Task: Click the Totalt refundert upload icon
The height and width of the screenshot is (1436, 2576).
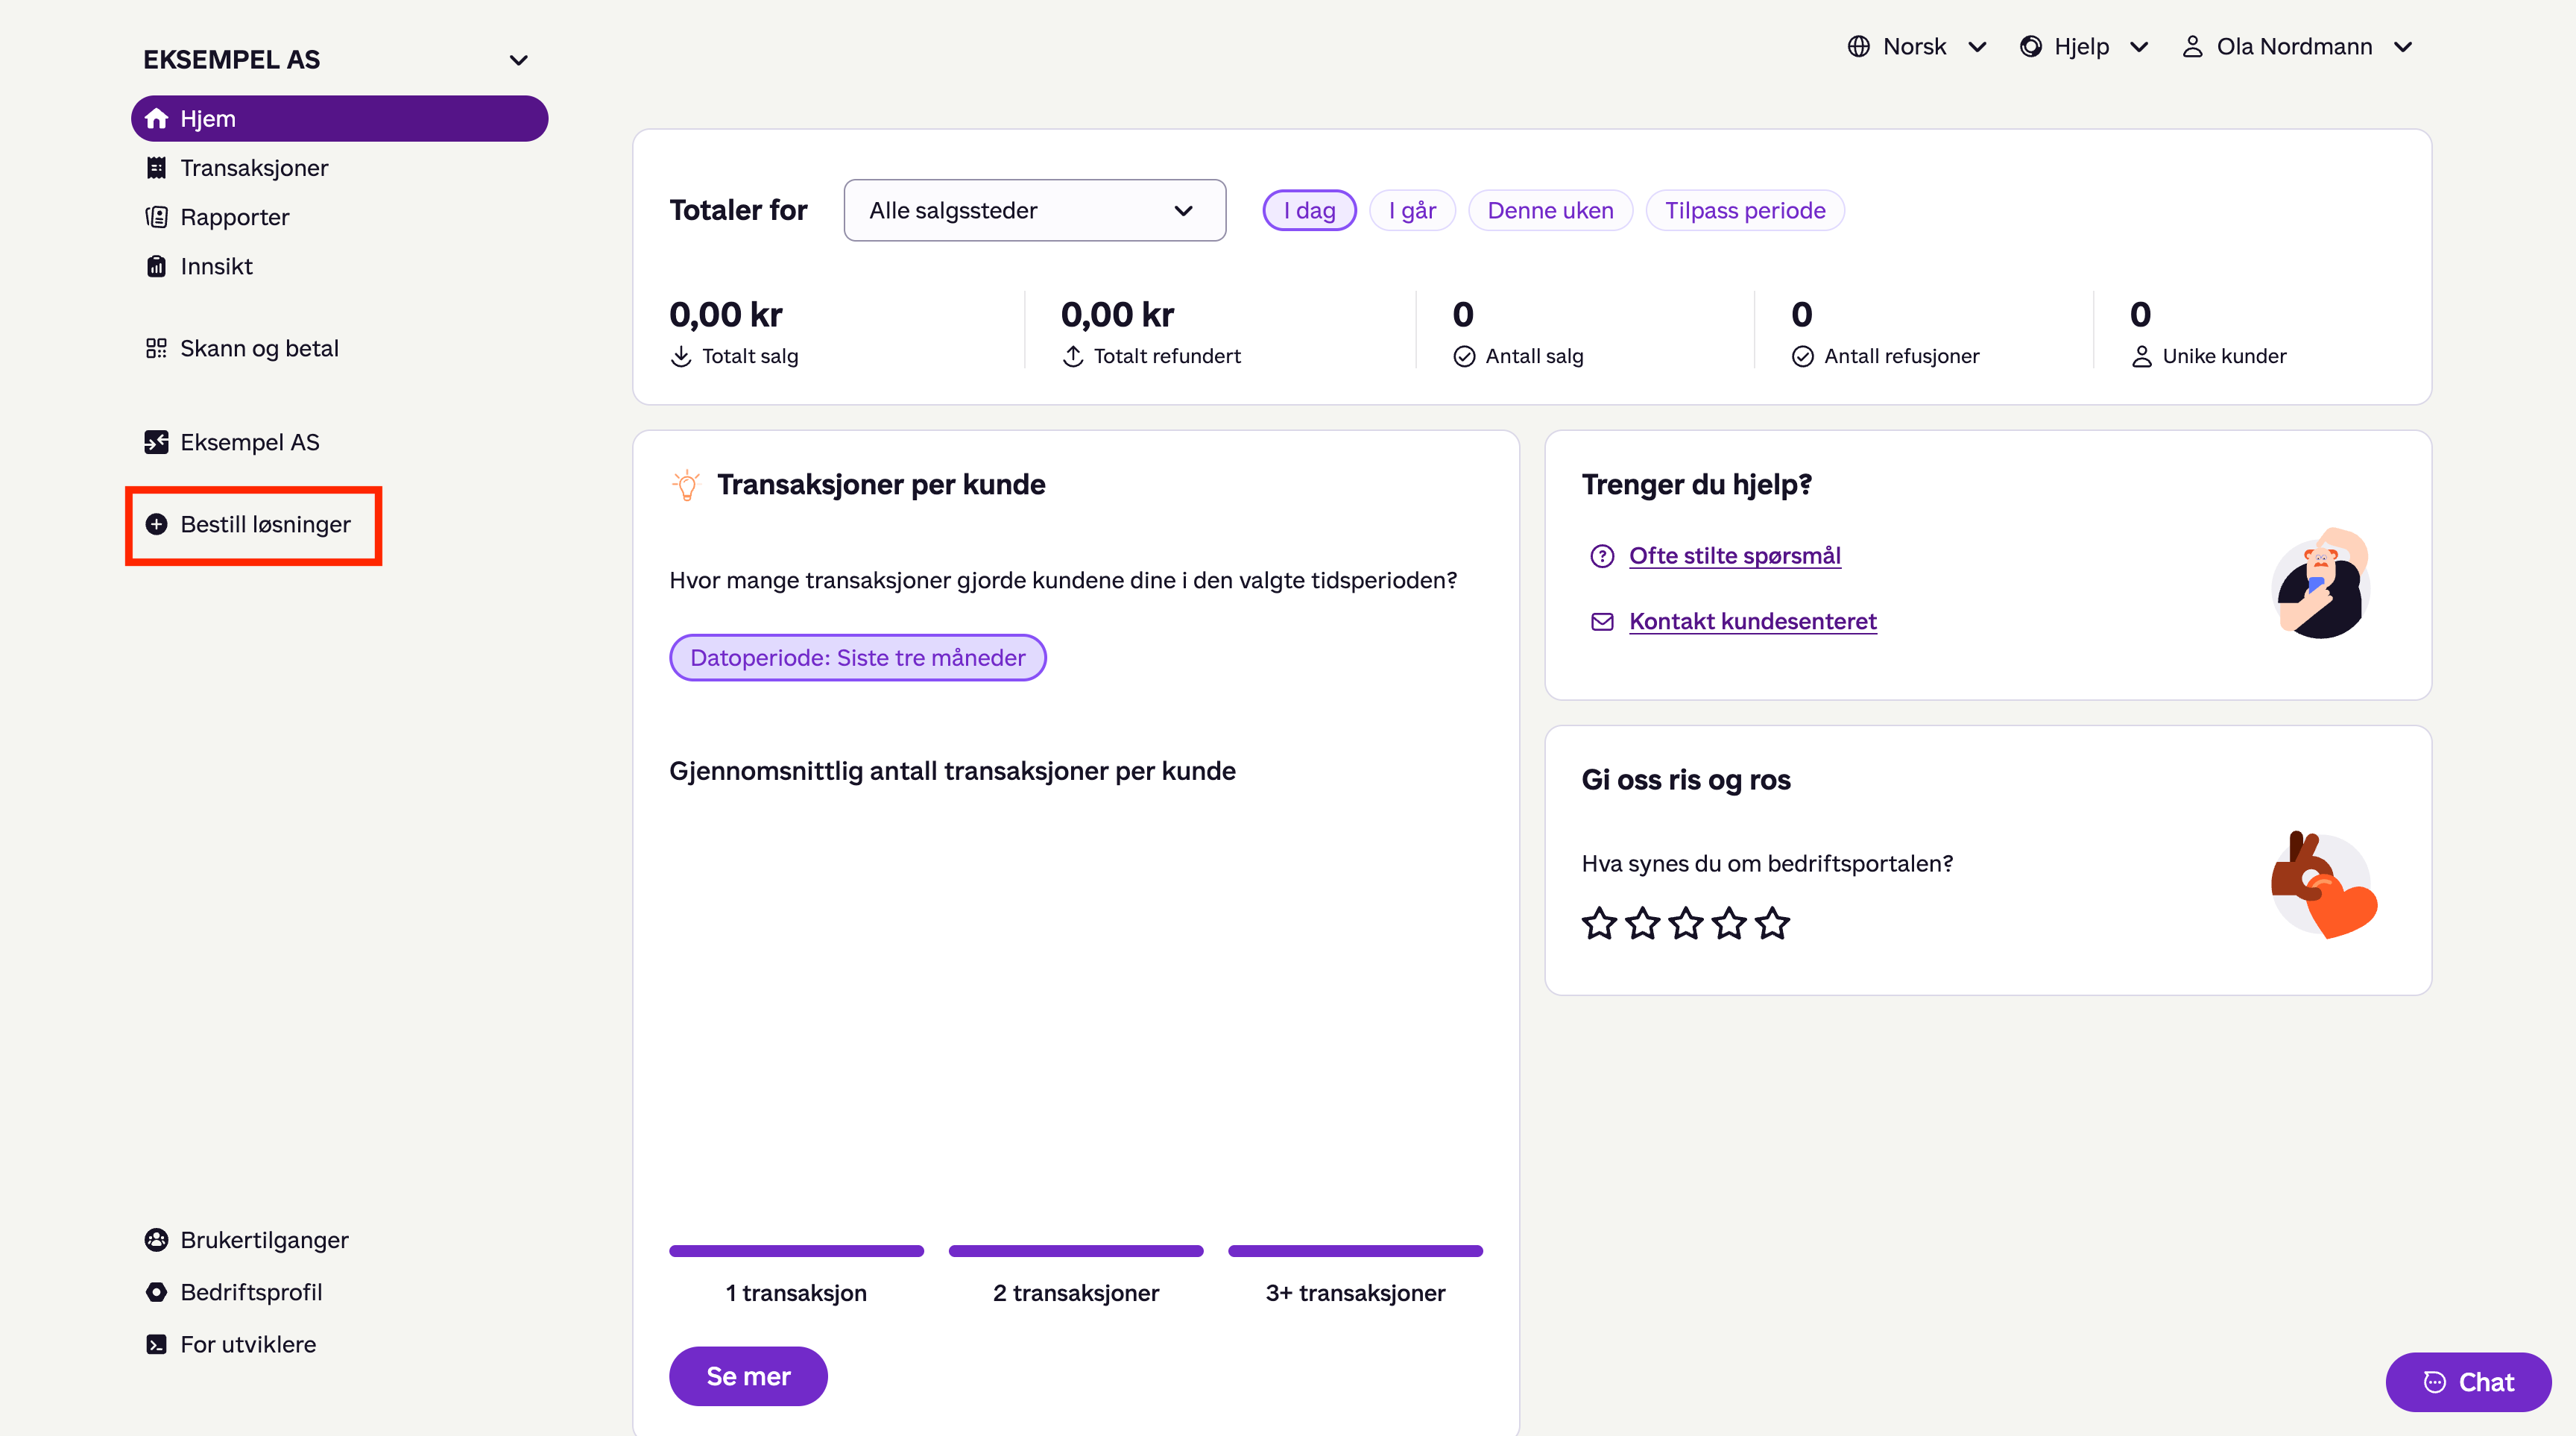Action: (x=1073, y=356)
